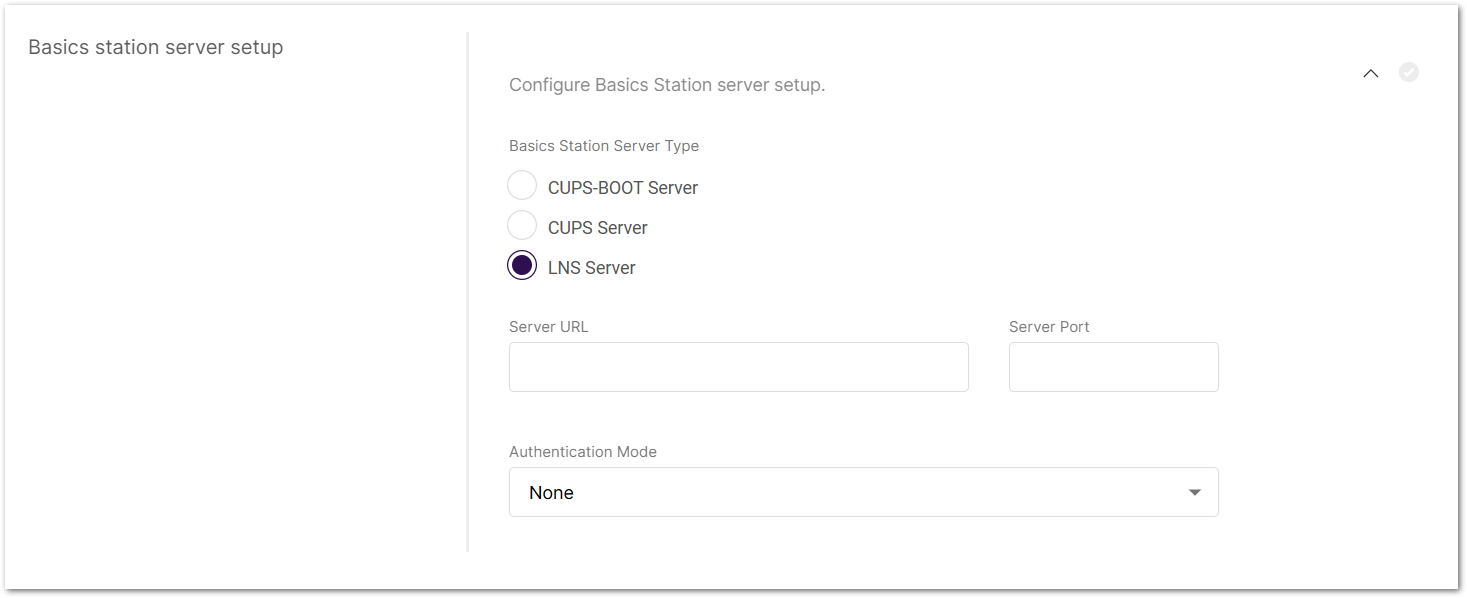Image resolution: width=1467 pixels, height=598 pixels.
Task: Click the Server URL input field
Action: (x=738, y=367)
